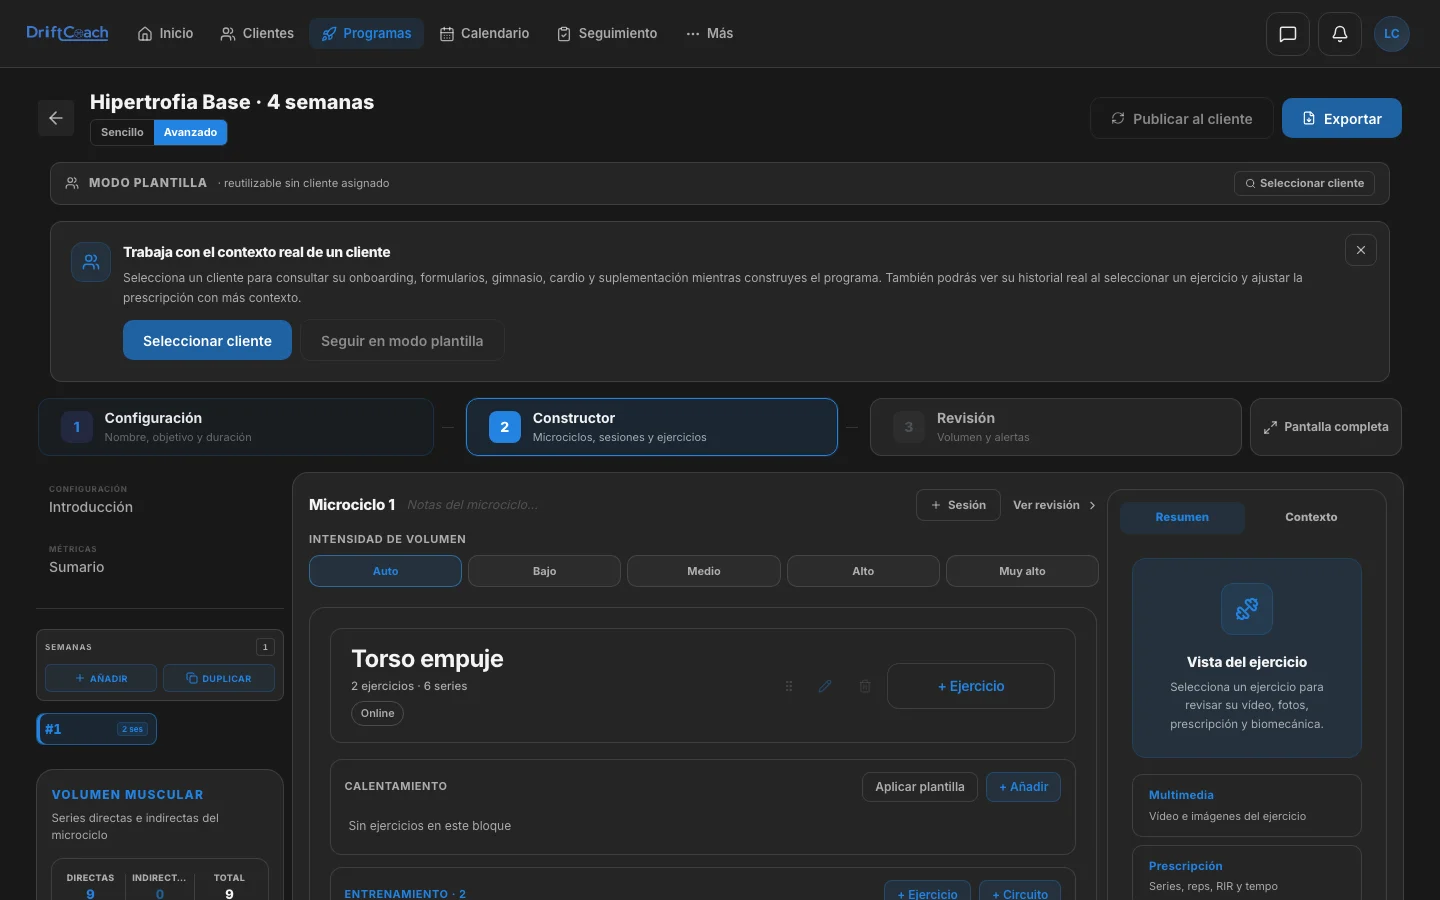Click the Notas del microciclo field
The height and width of the screenshot is (900, 1440).
(472, 505)
